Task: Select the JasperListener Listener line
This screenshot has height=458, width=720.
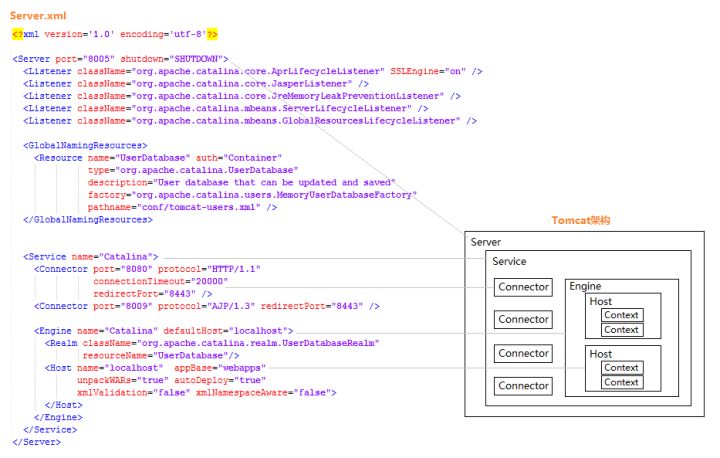Action: [196, 84]
